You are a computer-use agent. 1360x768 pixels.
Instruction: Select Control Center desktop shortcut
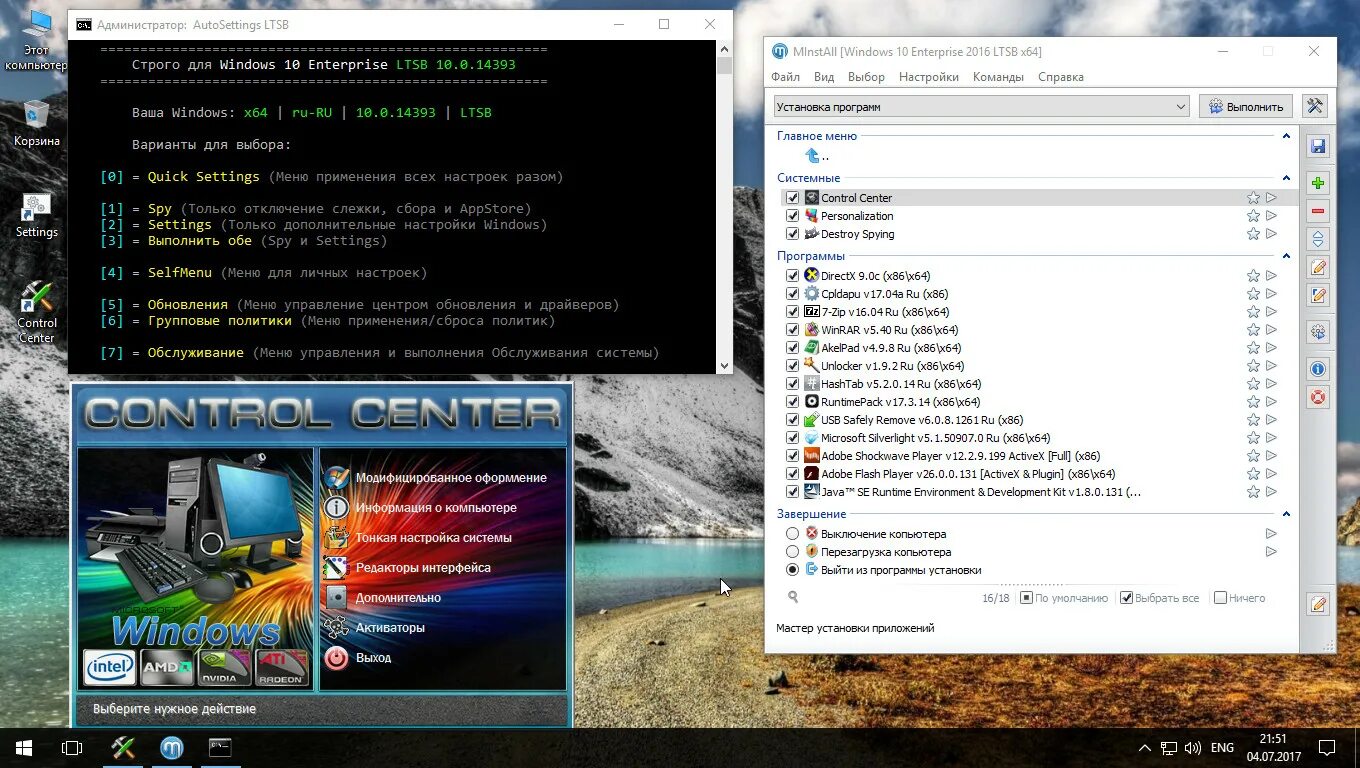(x=36, y=312)
